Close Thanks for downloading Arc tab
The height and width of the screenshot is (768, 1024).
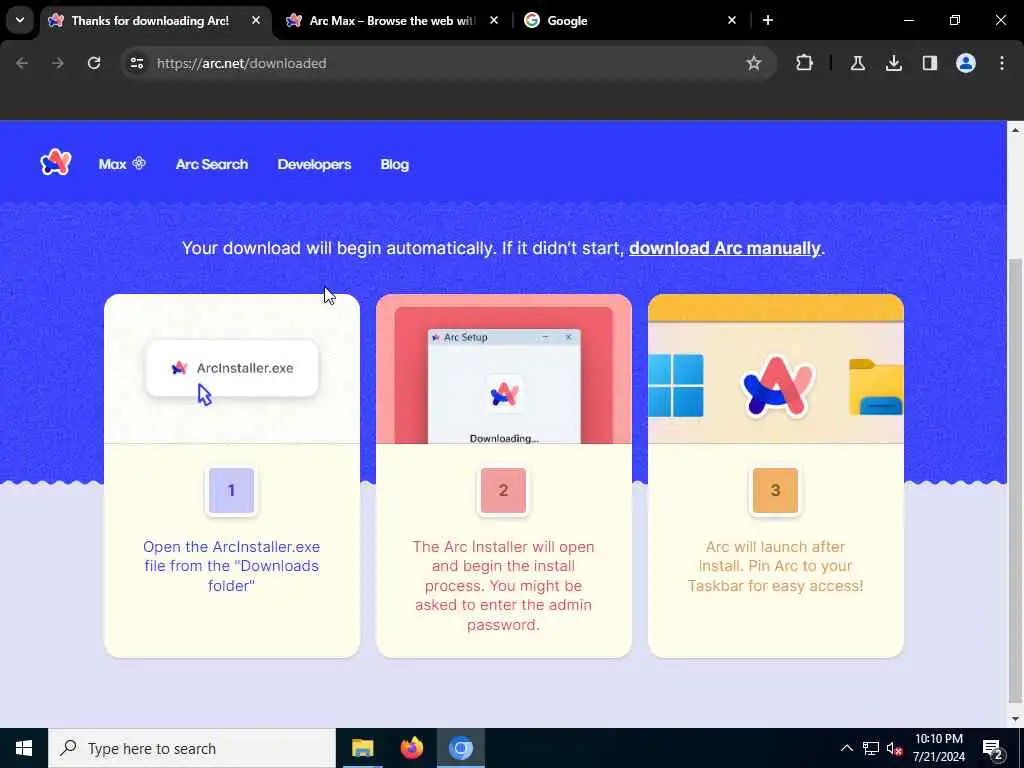[256, 20]
